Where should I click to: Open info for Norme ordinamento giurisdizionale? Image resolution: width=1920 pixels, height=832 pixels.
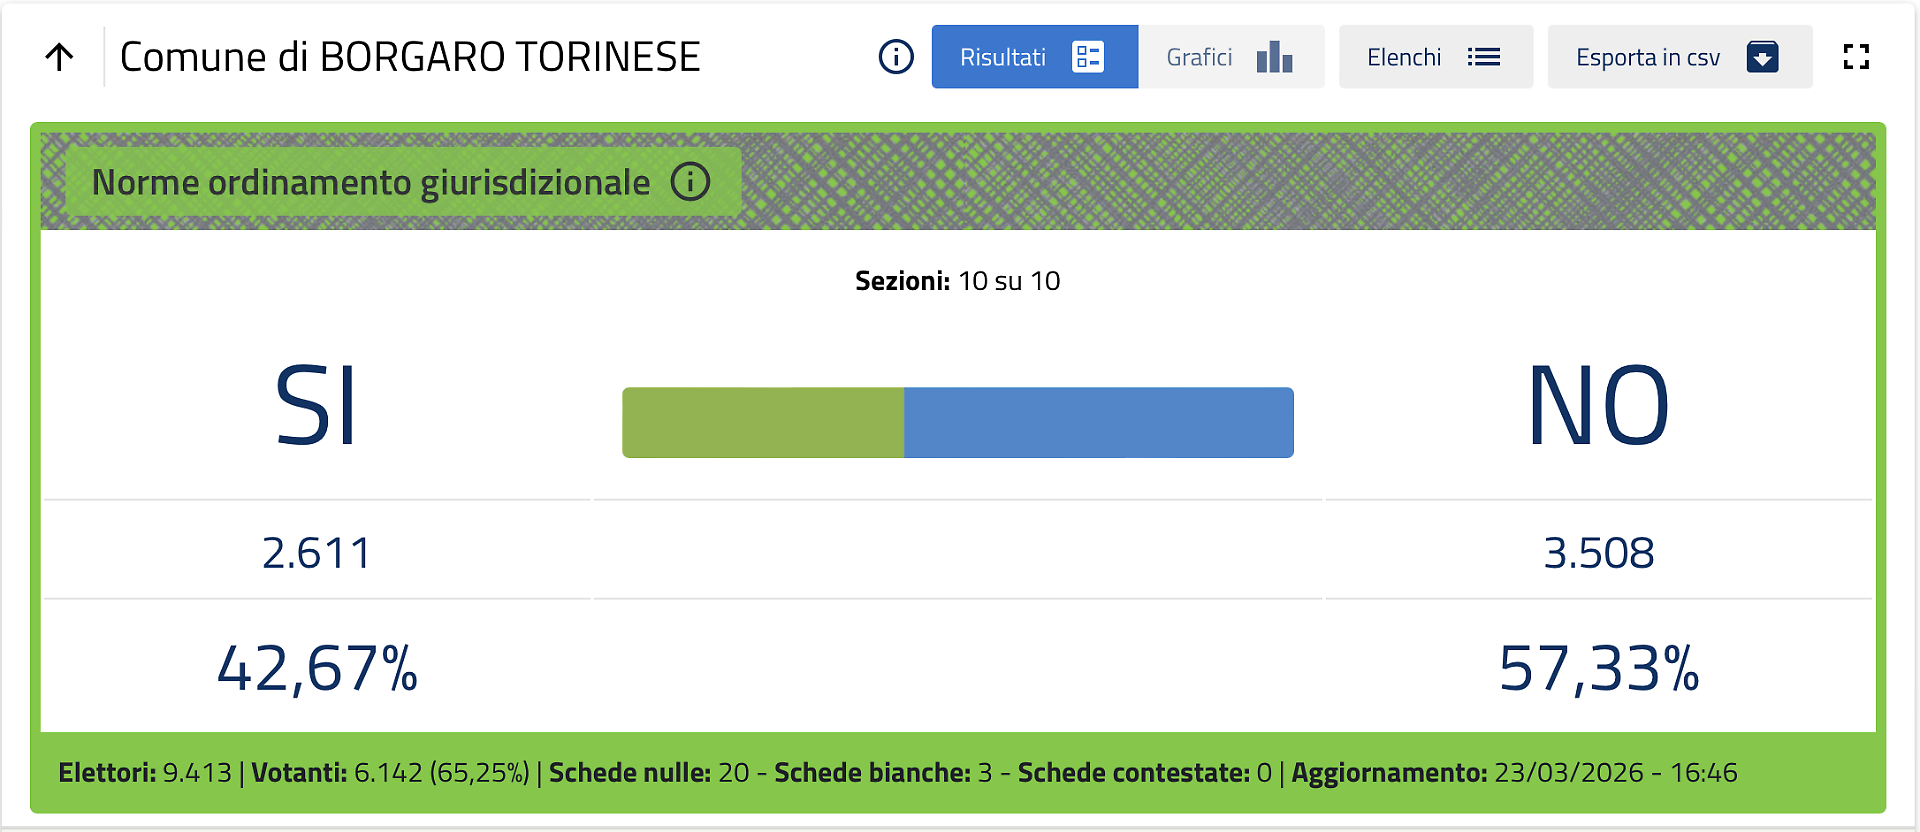(690, 182)
